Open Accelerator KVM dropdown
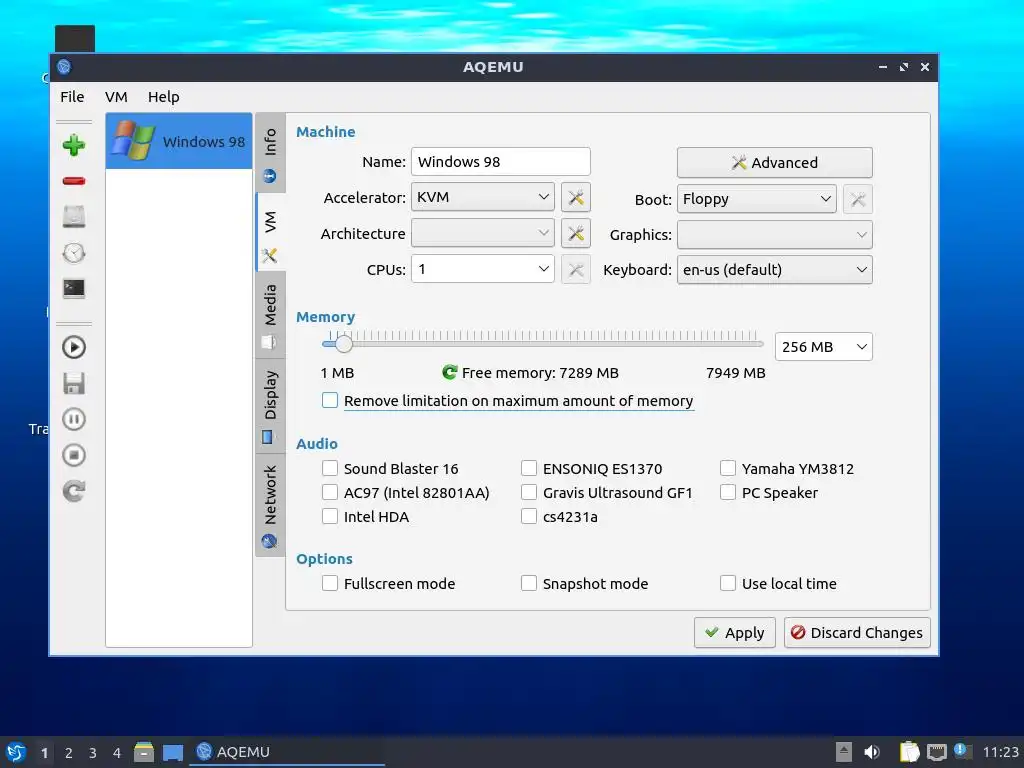This screenshot has width=1024, height=768. pos(483,197)
